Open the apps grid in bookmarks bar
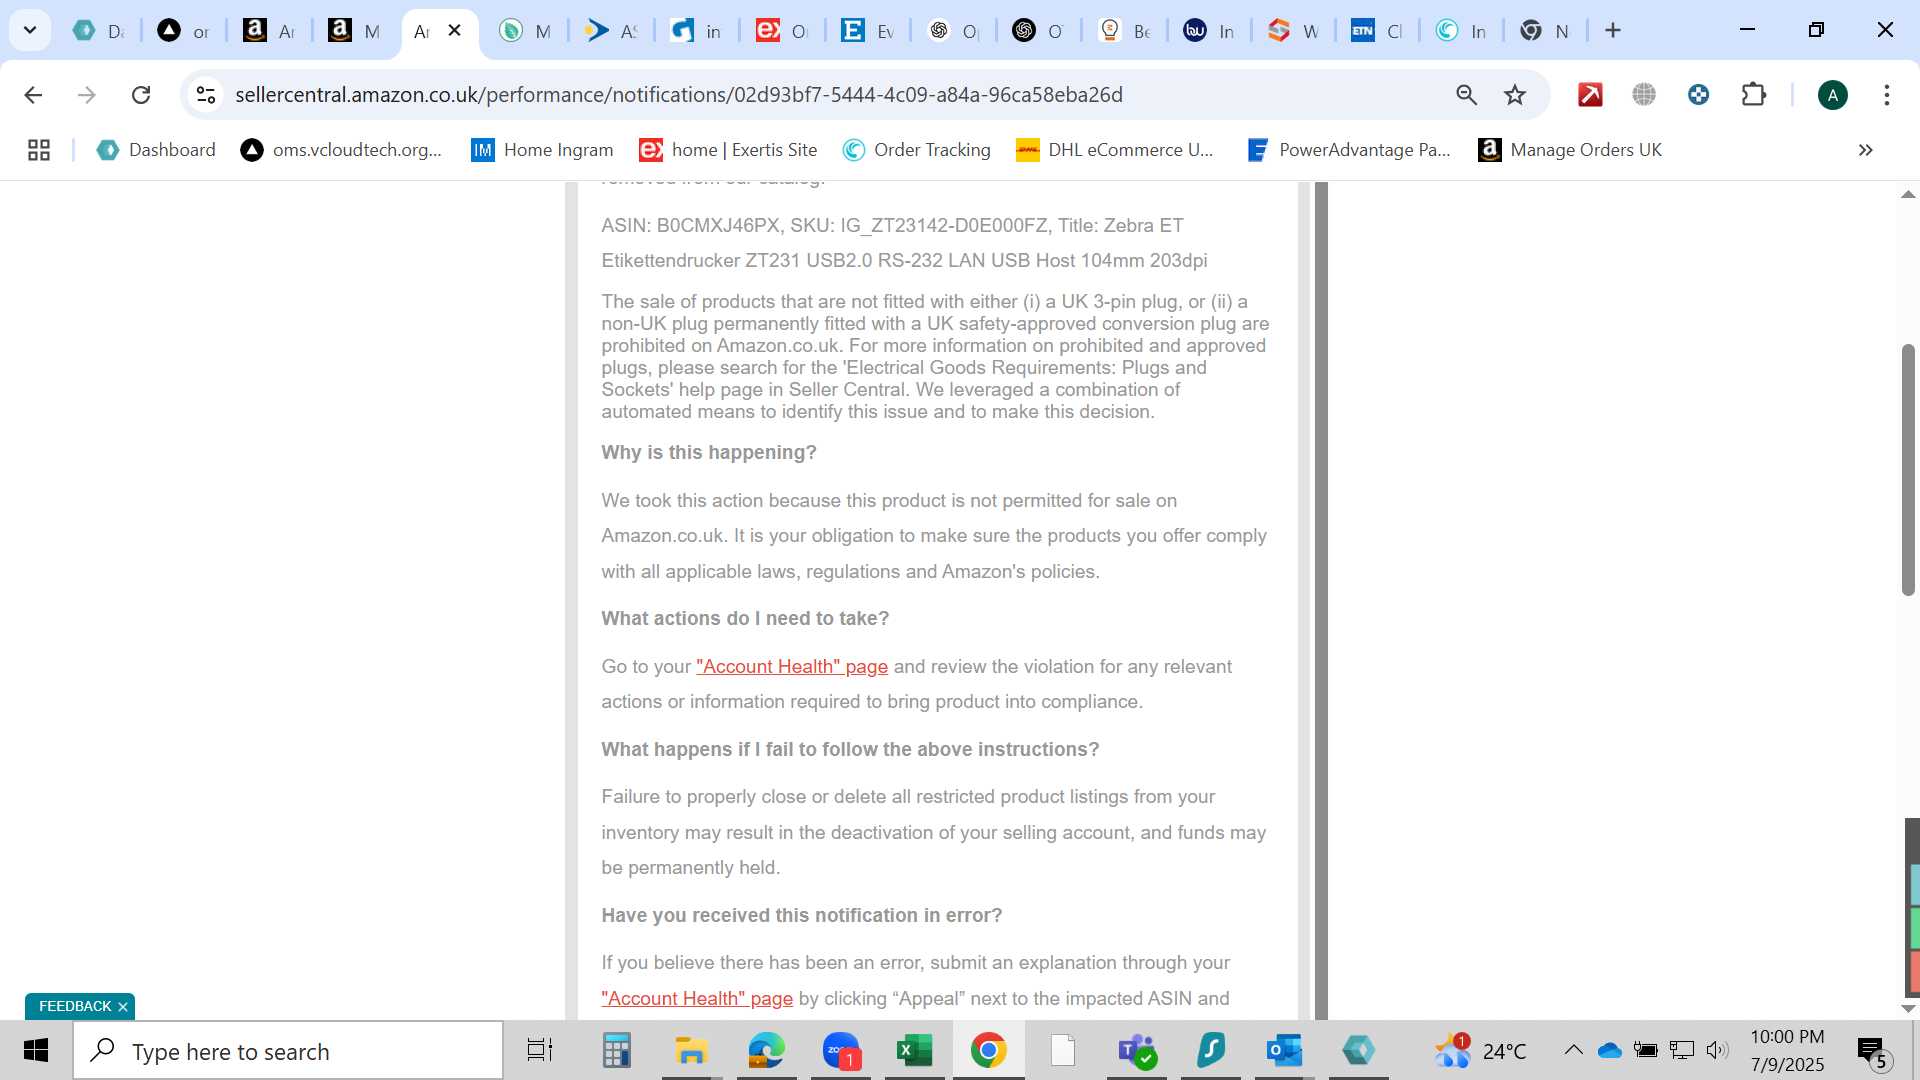The width and height of the screenshot is (1920, 1080). (x=39, y=150)
